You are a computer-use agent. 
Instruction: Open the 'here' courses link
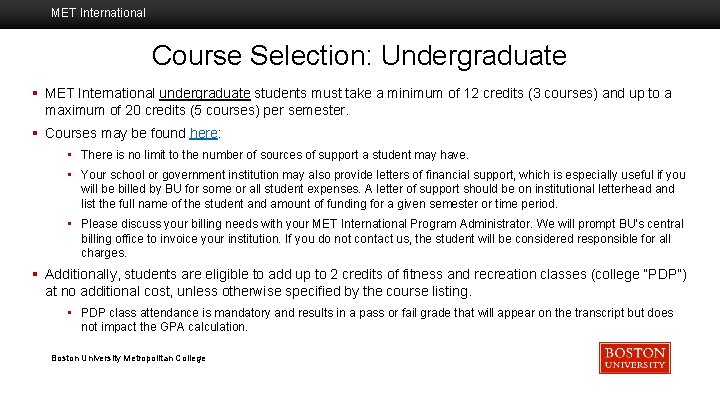(x=203, y=133)
